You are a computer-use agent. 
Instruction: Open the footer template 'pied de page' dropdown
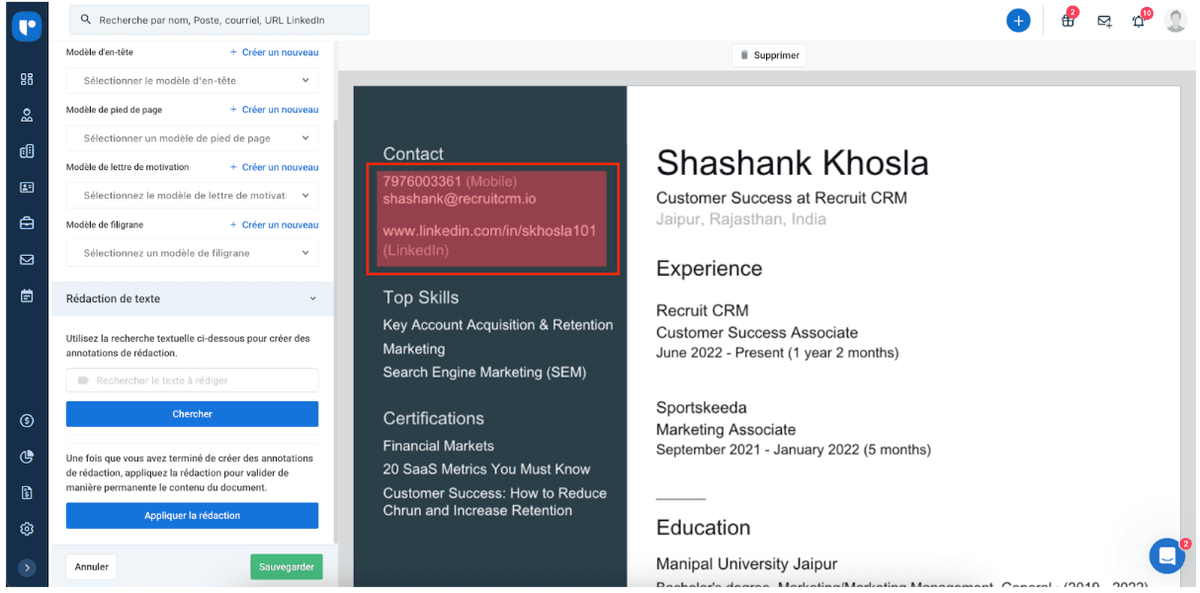pos(192,139)
